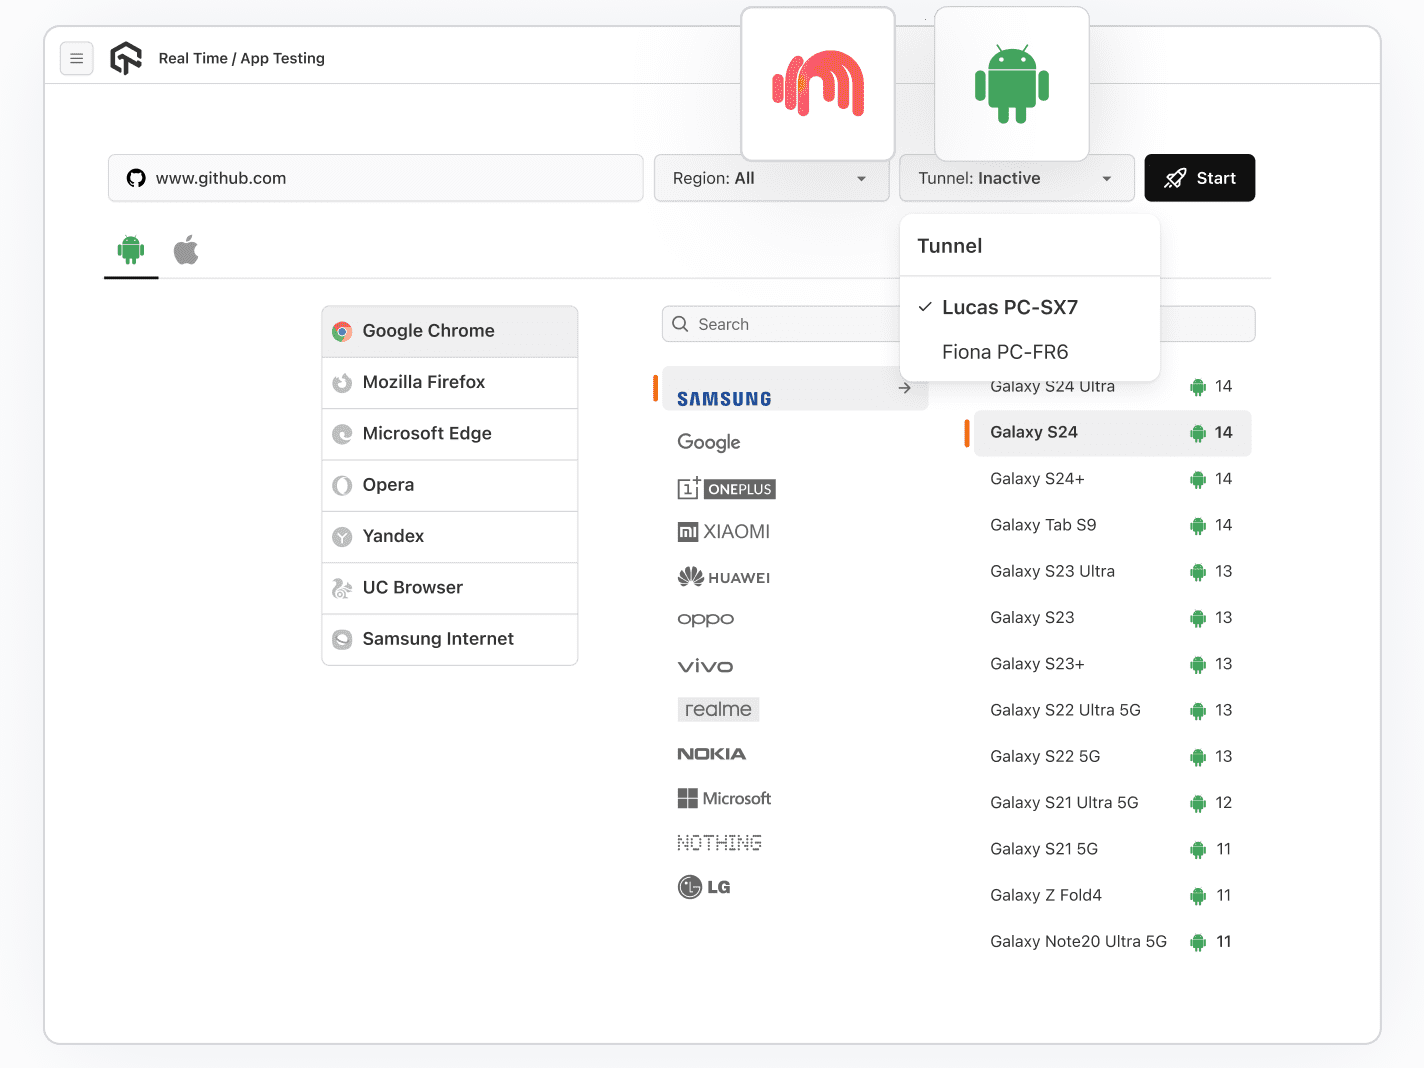Switch to the Apple devices tab

(186, 250)
